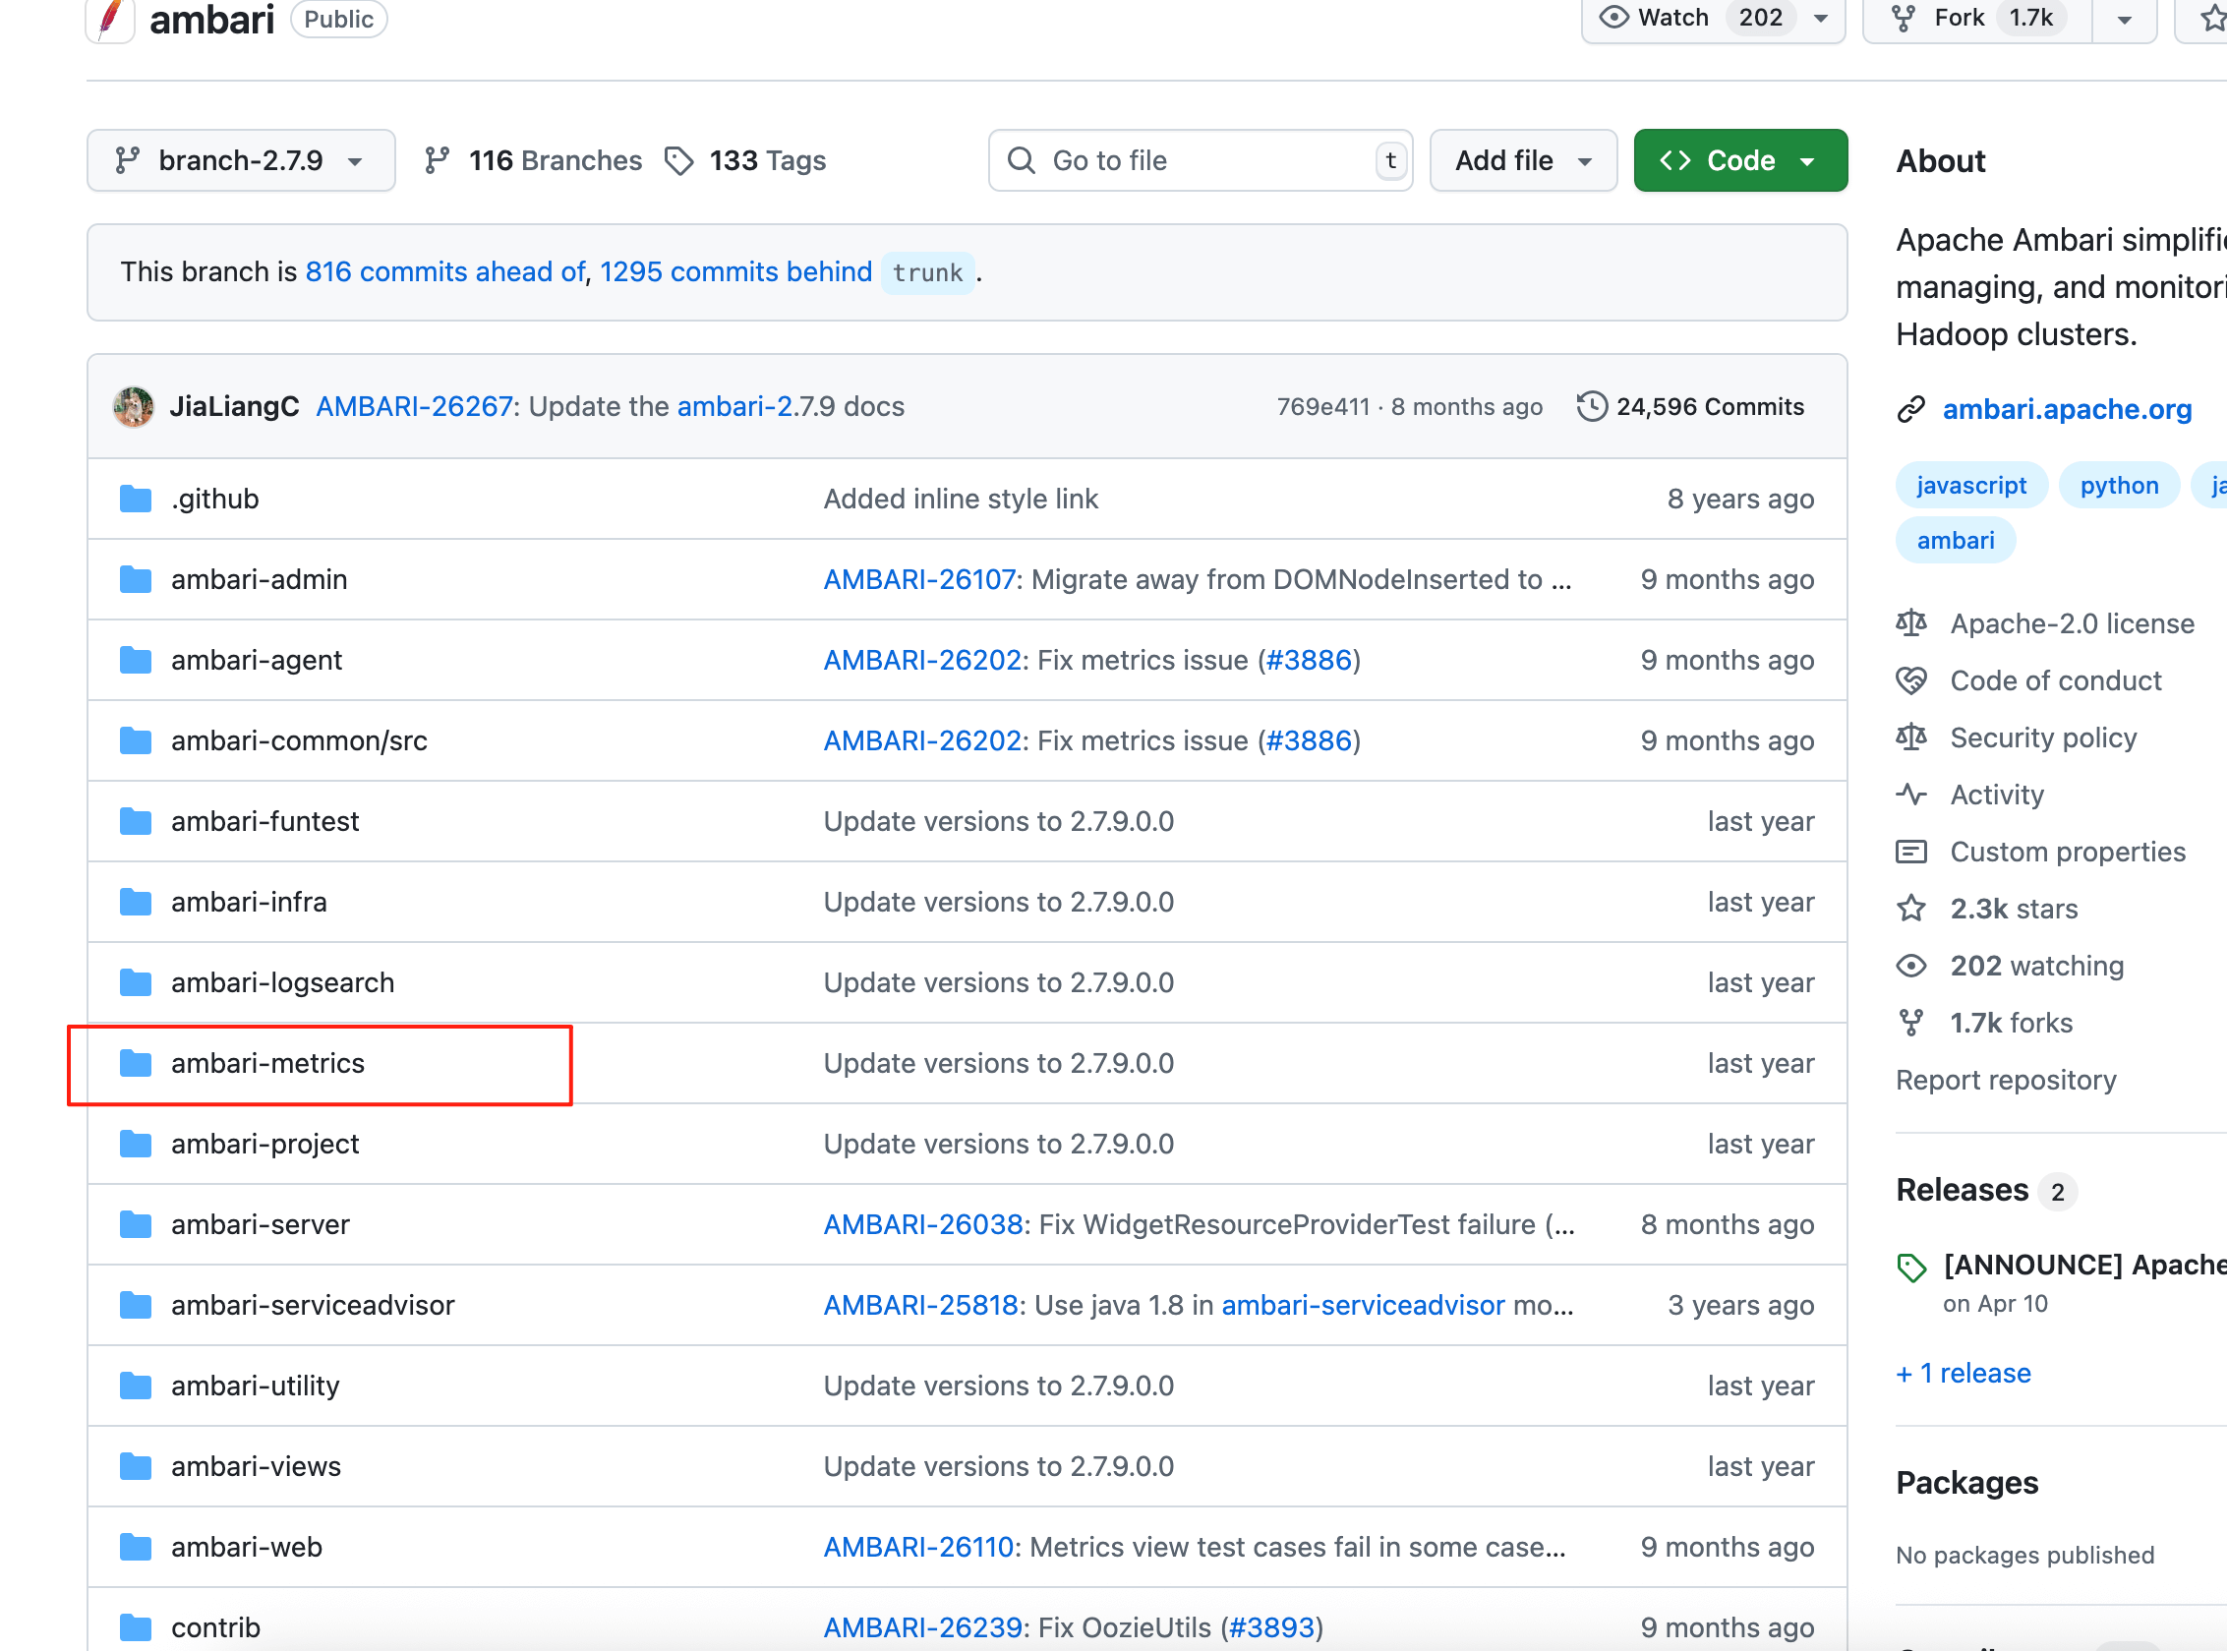Click the commit hash 769e411
This screenshot has height=1652, width=2228.
(1323, 407)
